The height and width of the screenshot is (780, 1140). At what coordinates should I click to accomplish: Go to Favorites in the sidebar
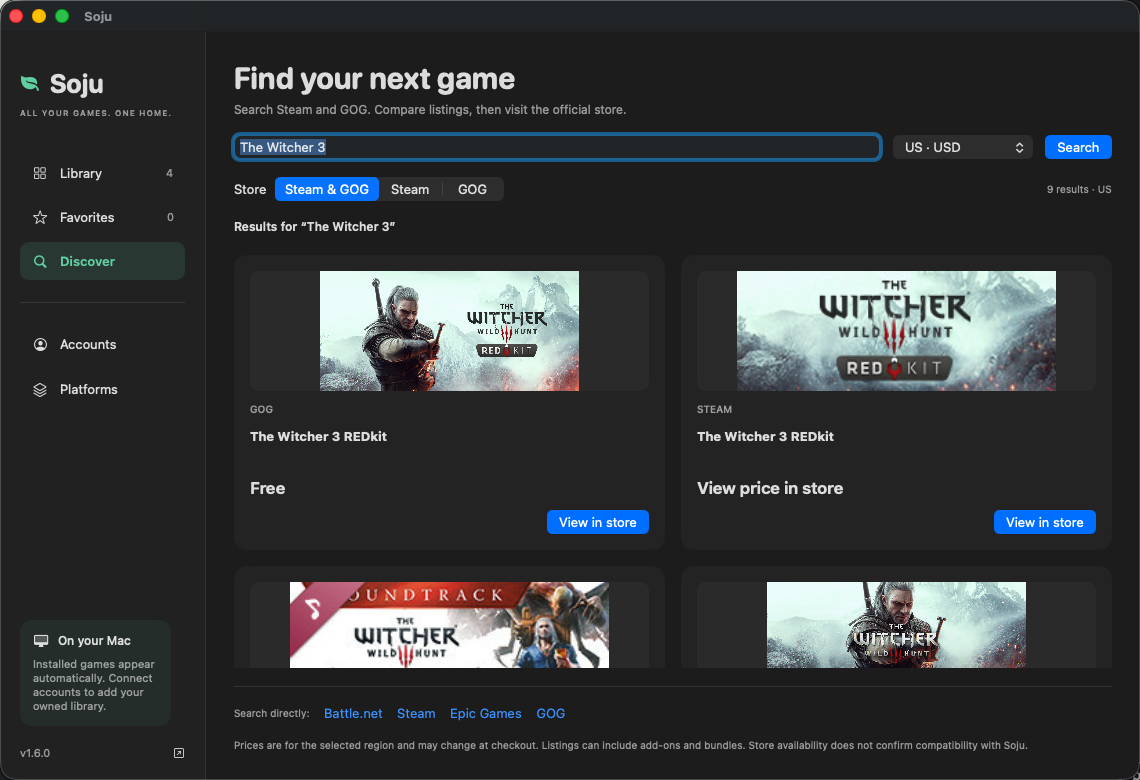tap(103, 217)
